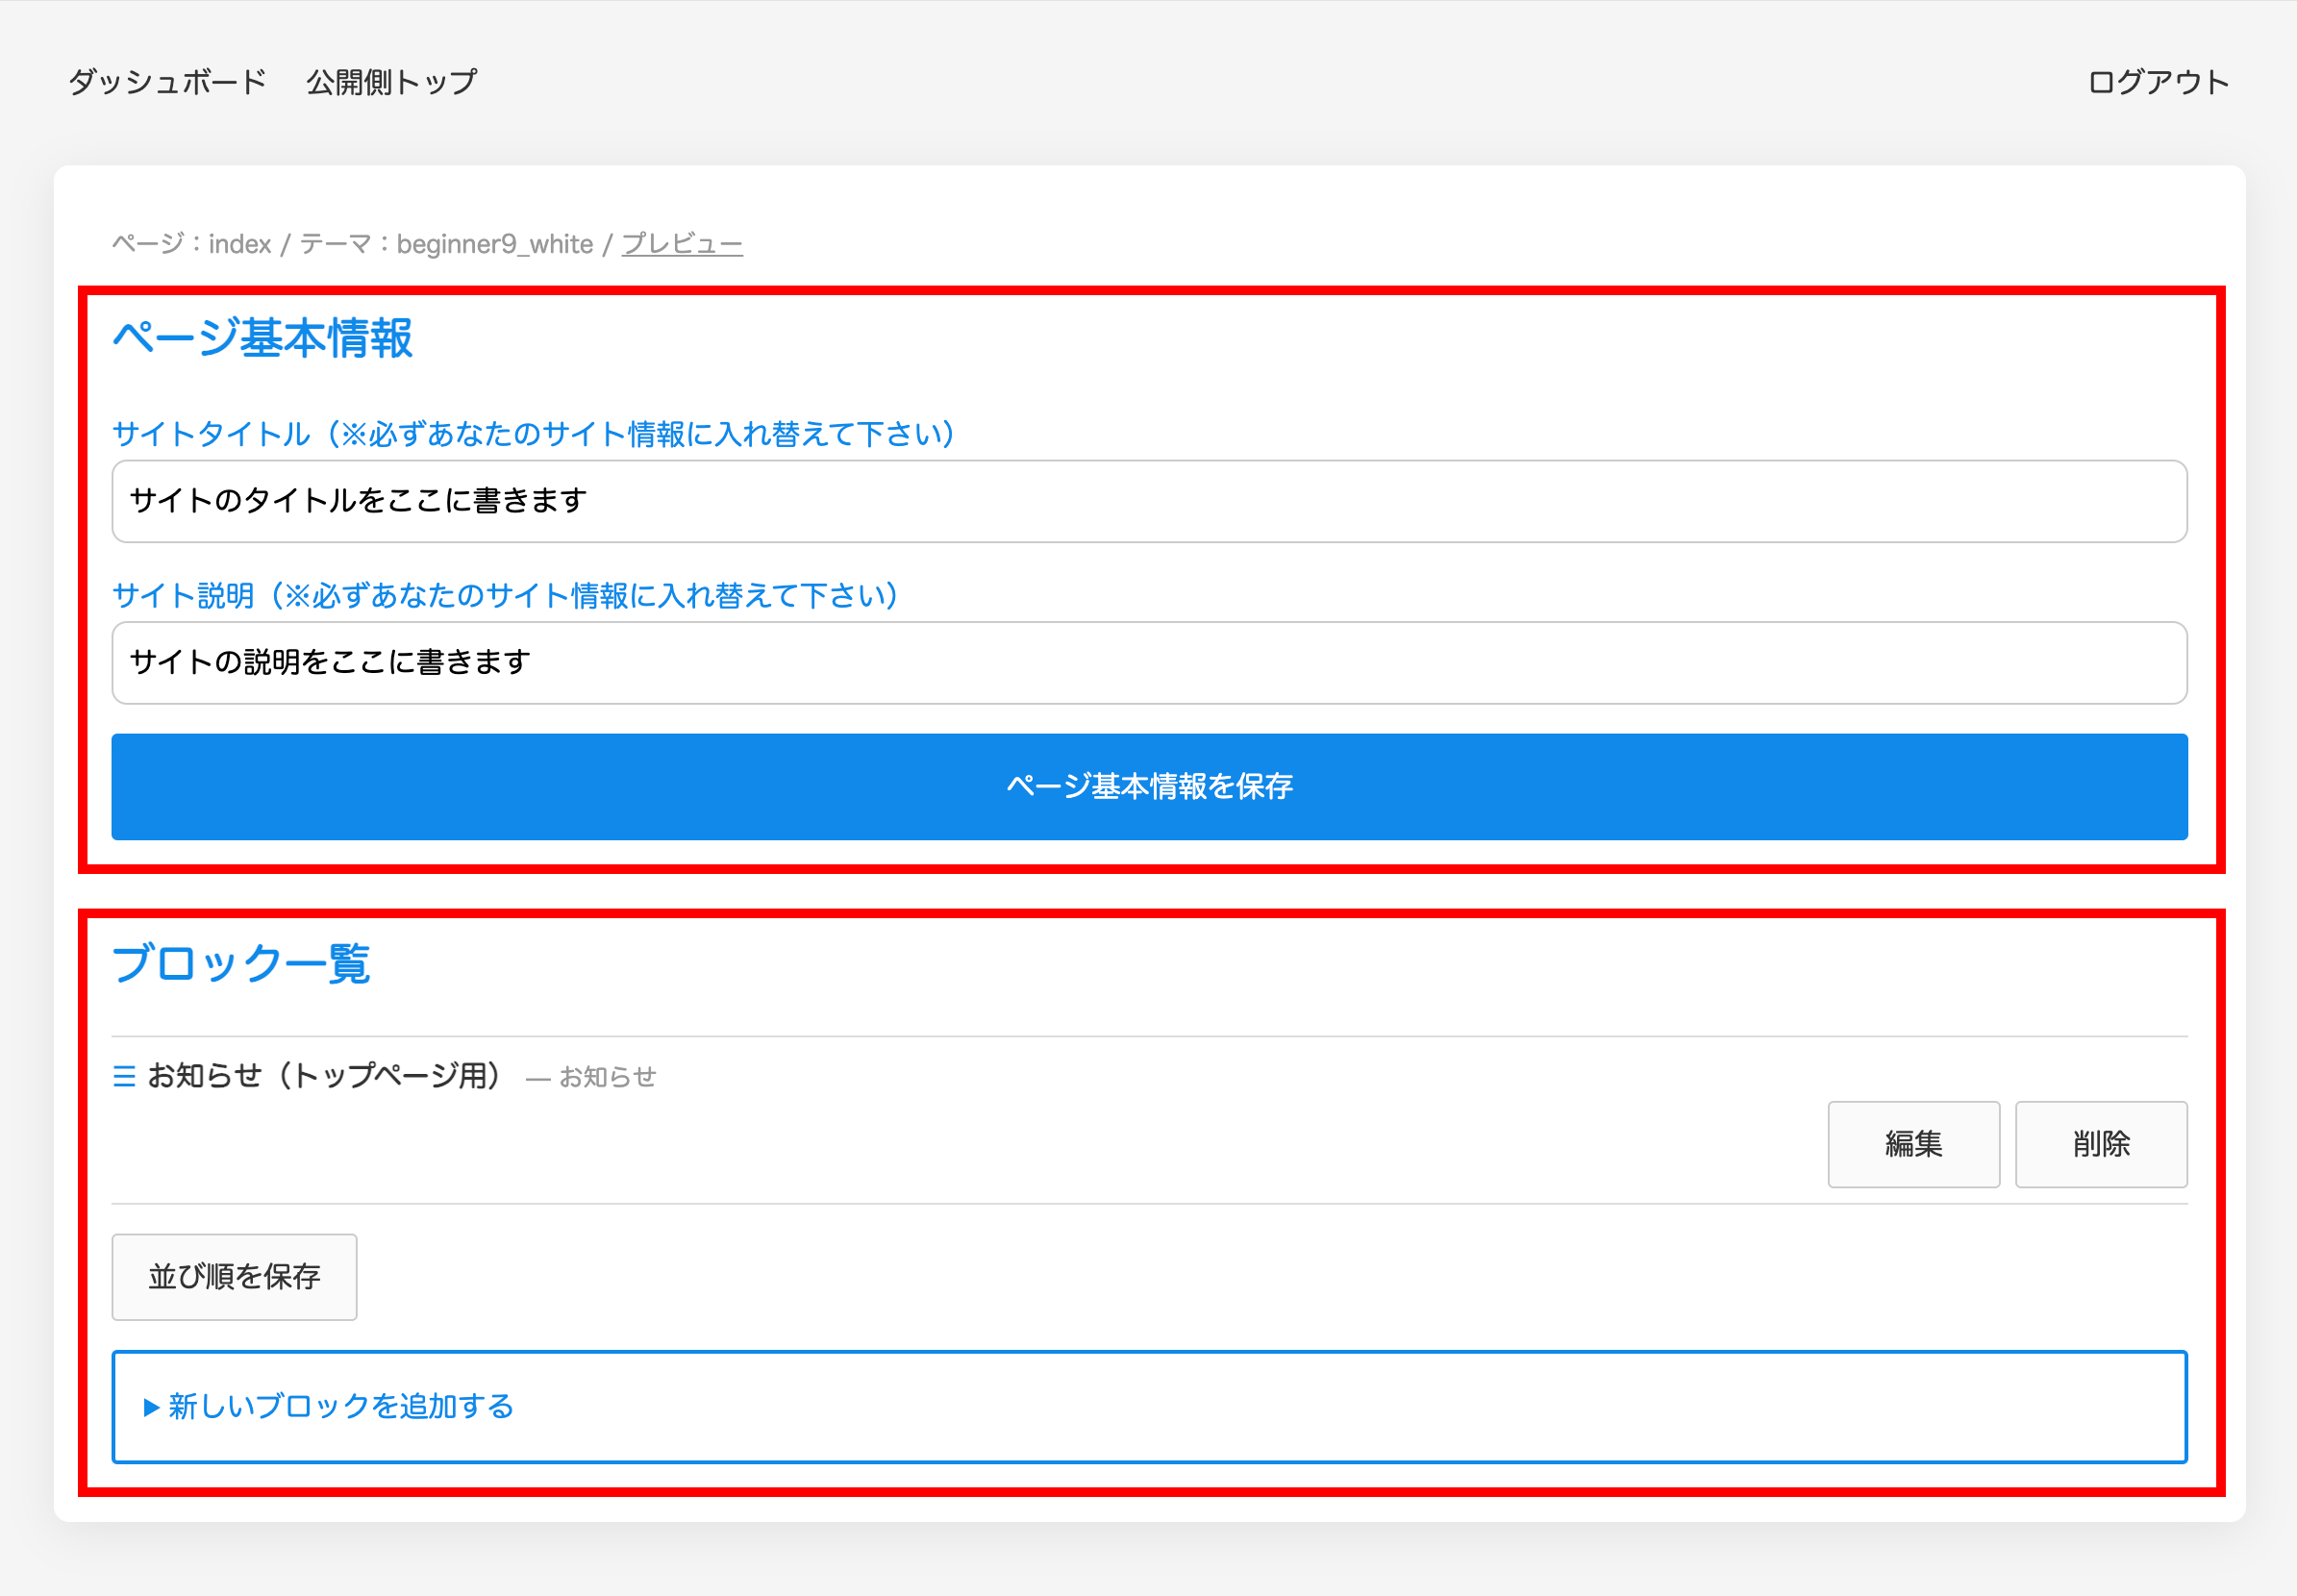The height and width of the screenshot is (1596, 2297).
Task: Click the ページ基本情報 section heading
Action: 262,338
